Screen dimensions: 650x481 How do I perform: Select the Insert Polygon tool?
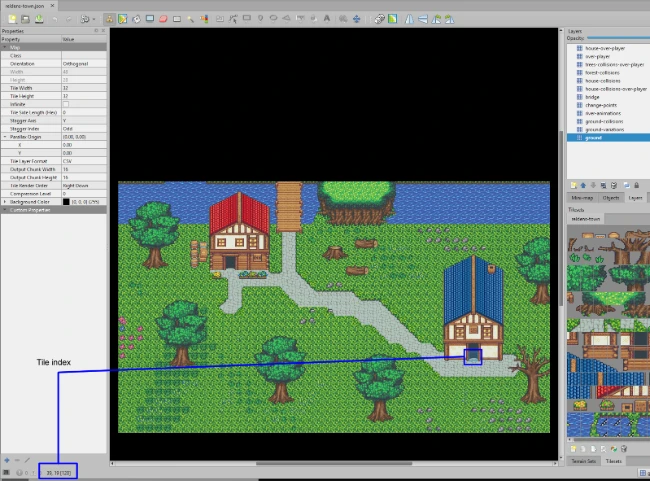[286, 19]
